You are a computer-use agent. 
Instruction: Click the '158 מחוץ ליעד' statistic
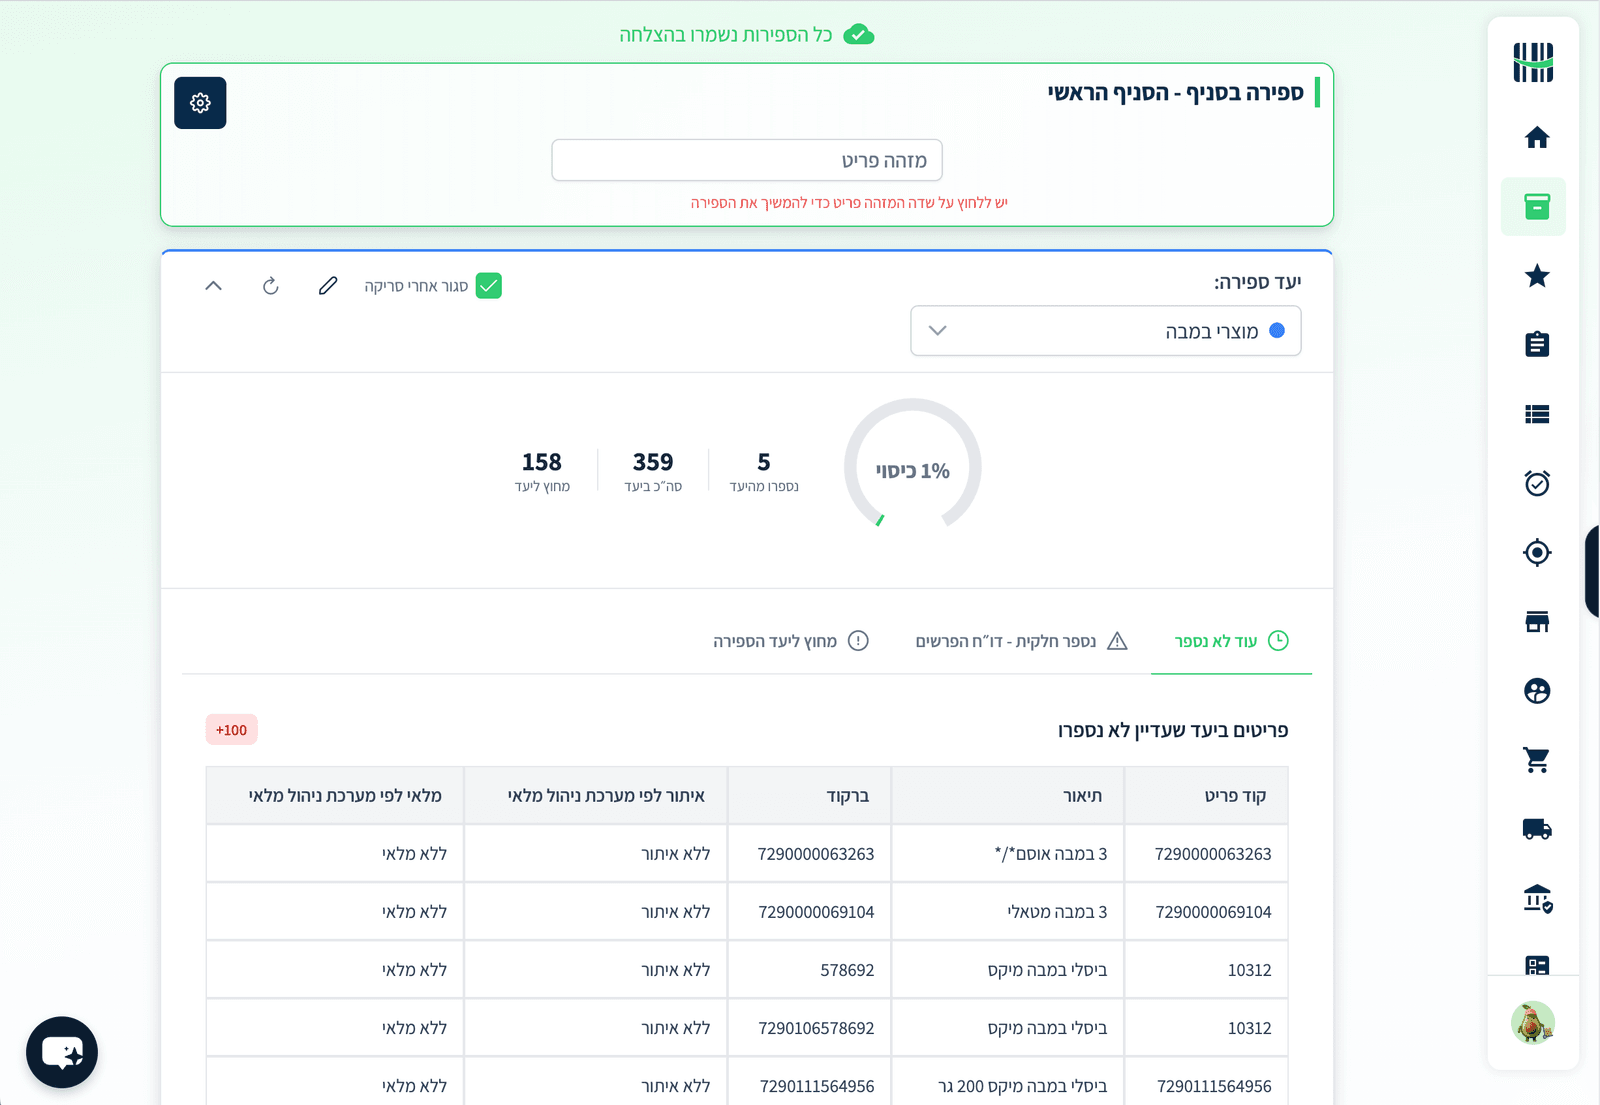(x=542, y=472)
